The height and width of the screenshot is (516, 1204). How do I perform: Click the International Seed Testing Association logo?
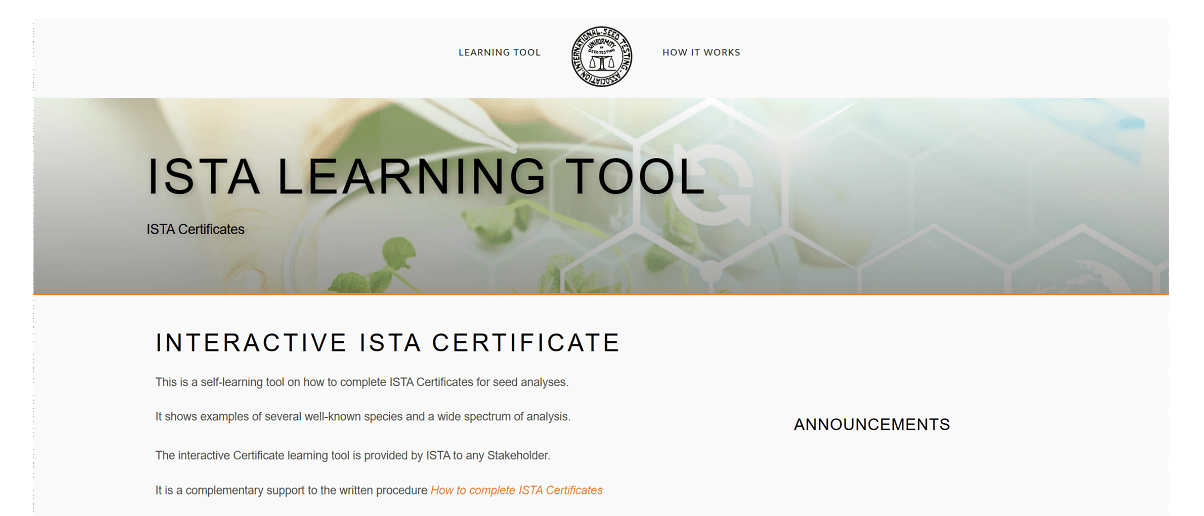click(x=602, y=56)
